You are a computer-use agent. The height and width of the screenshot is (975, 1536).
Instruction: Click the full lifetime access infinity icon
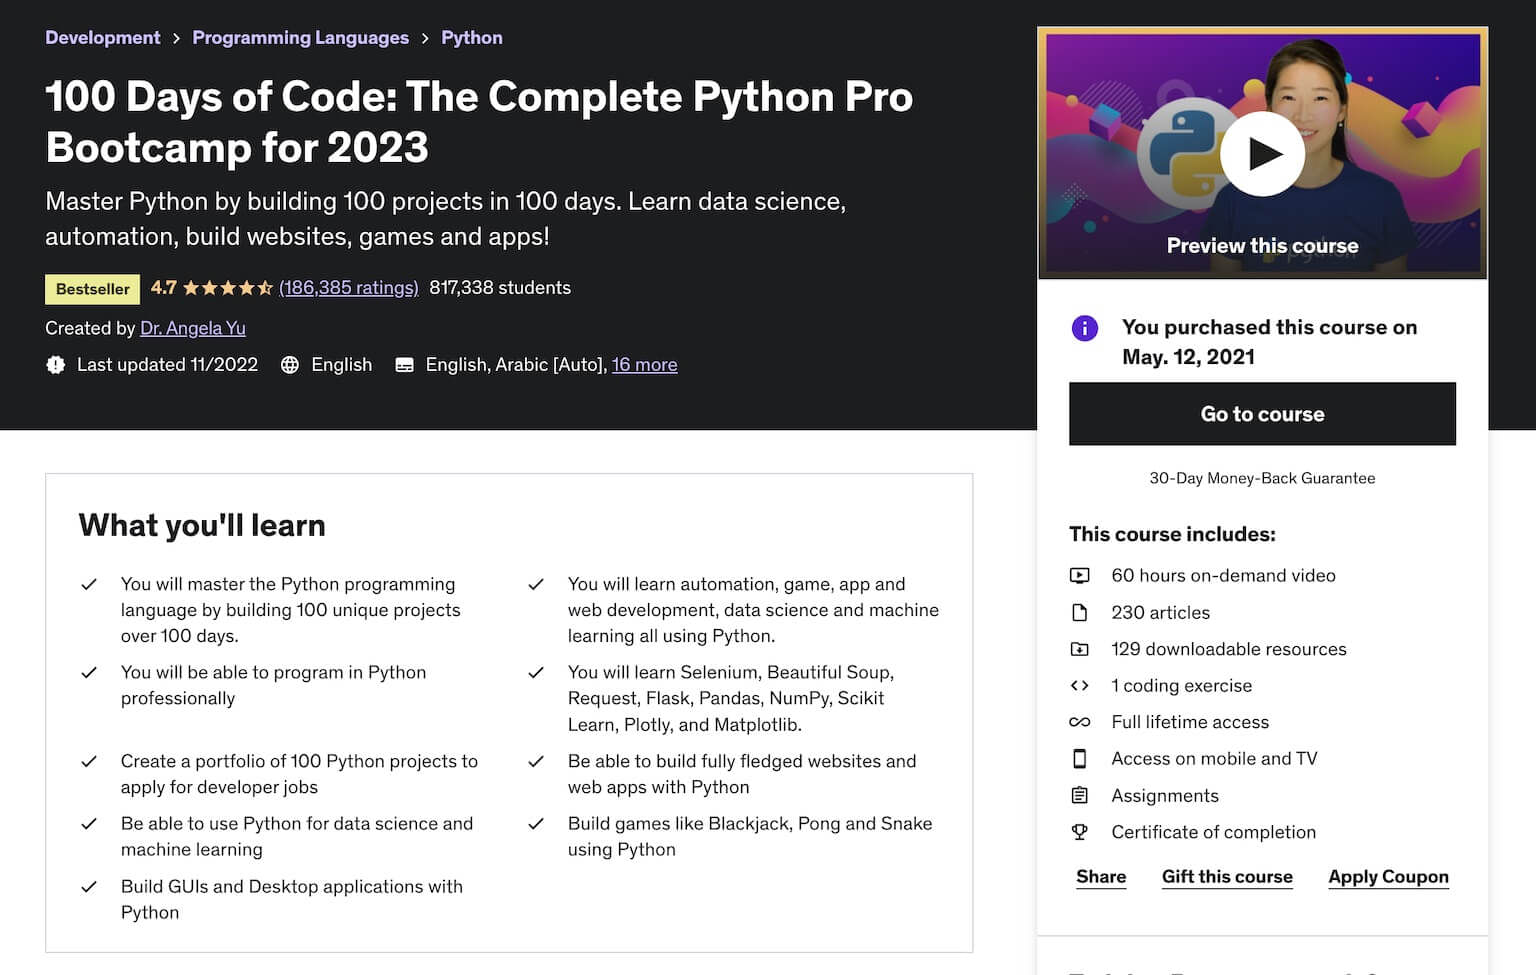pyautogui.click(x=1081, y=721)
